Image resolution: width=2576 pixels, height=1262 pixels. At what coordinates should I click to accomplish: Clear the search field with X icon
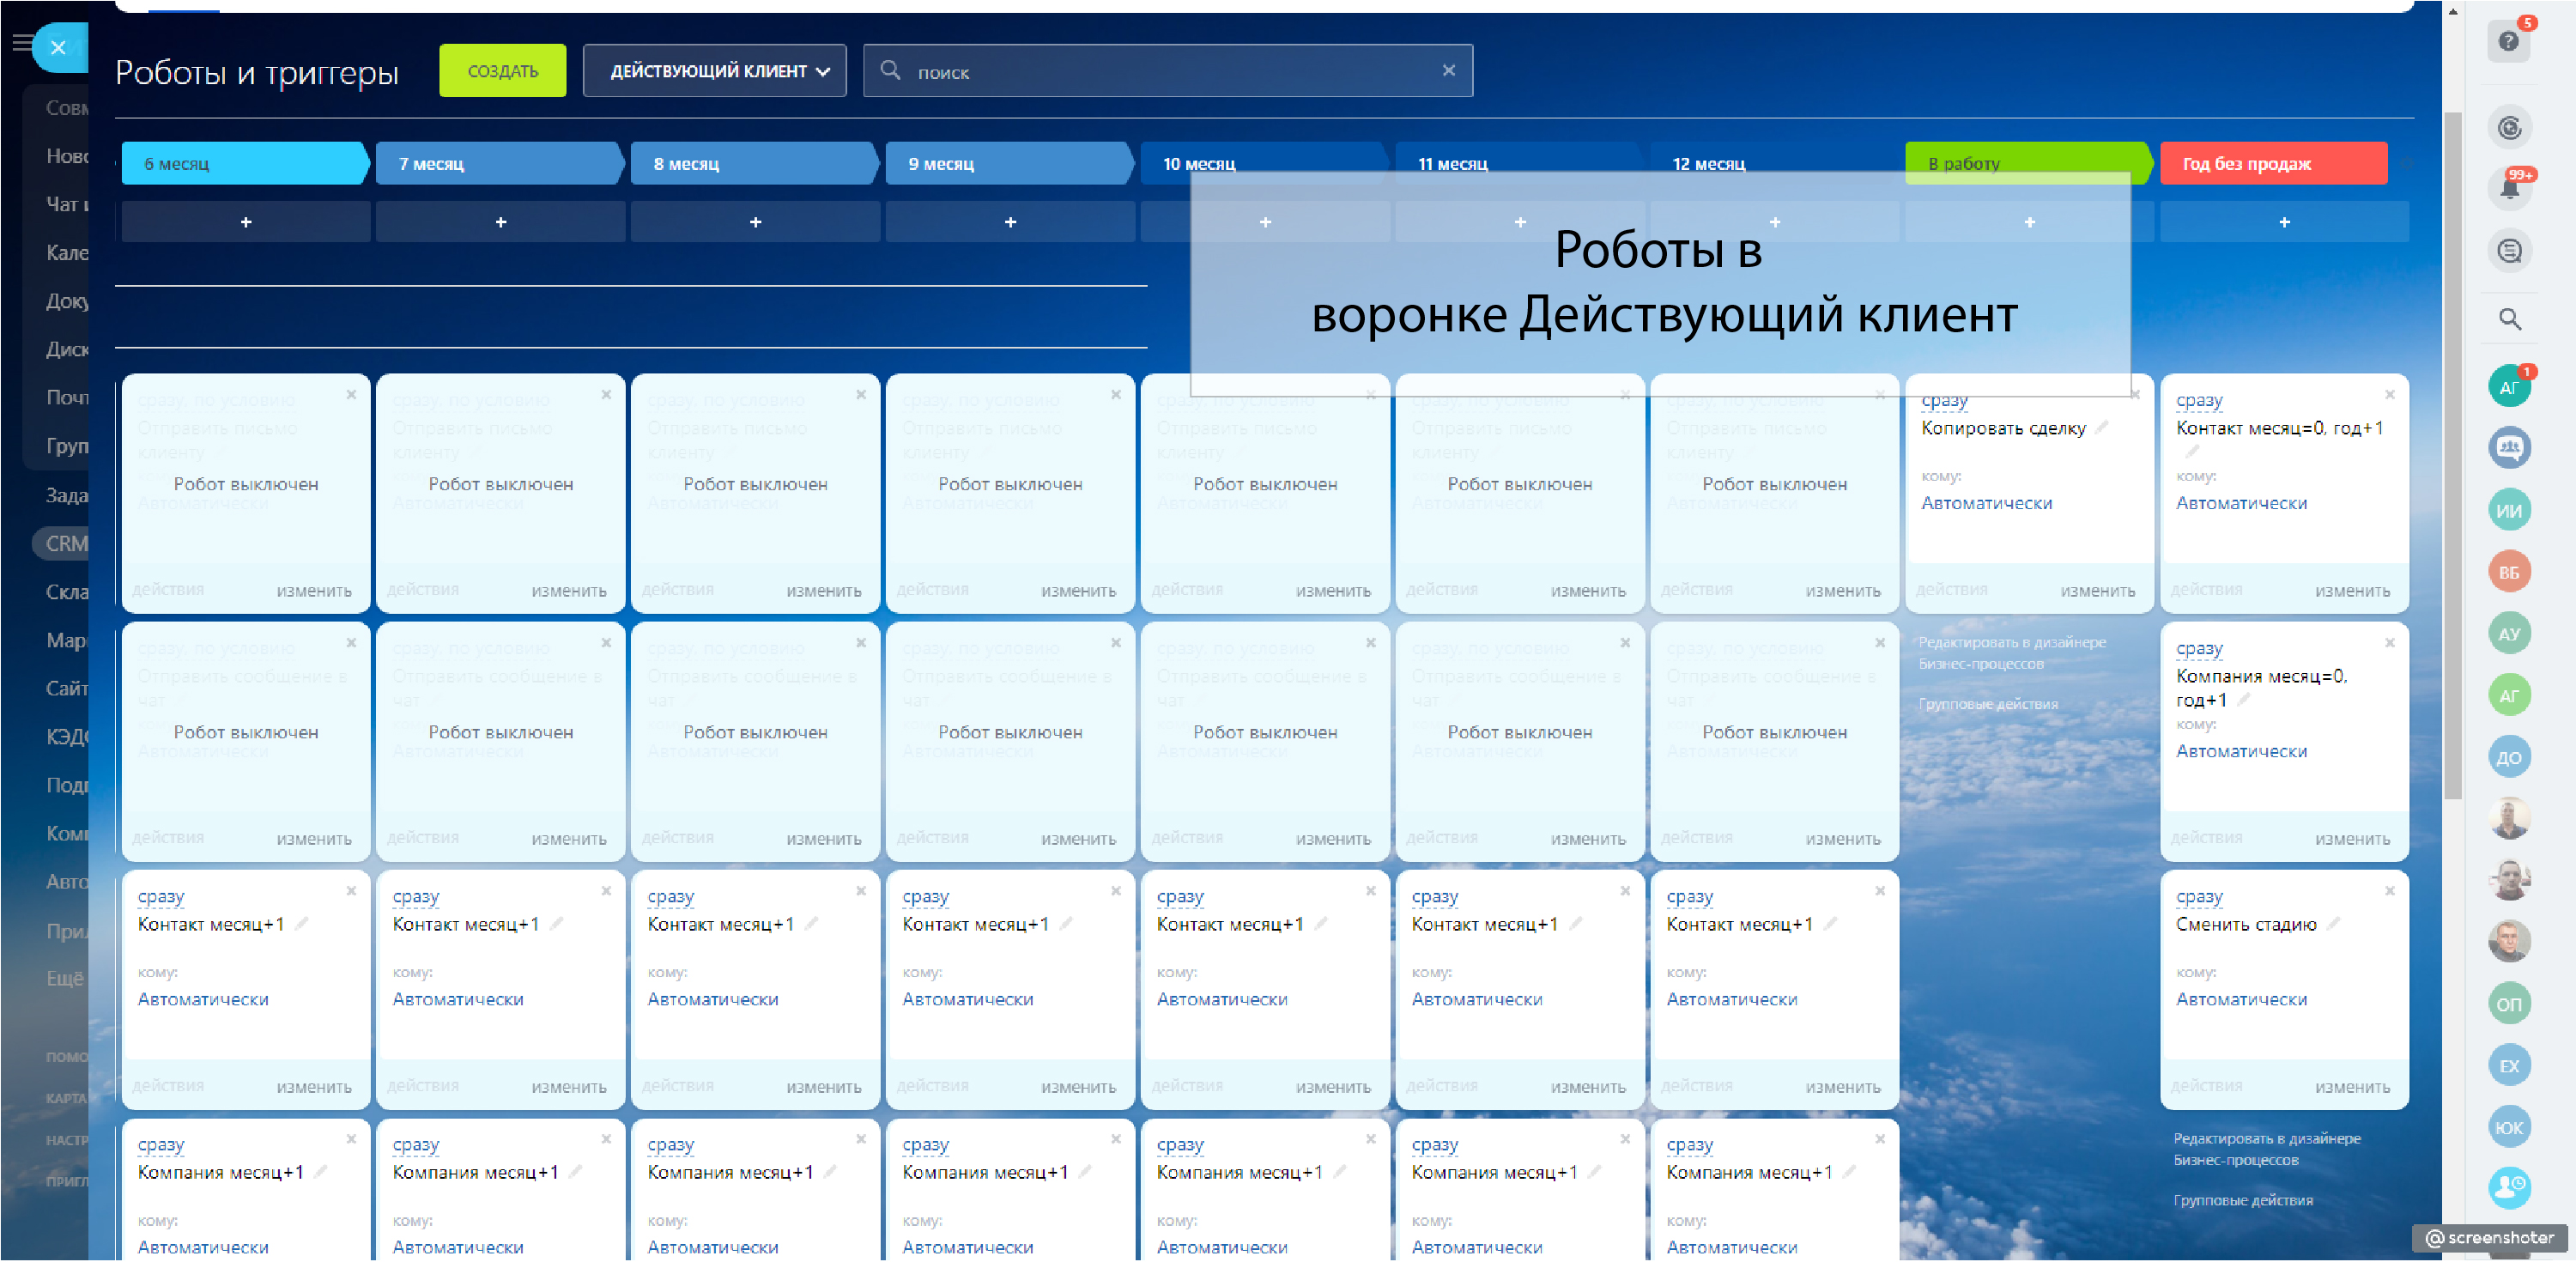[1448, 71]
